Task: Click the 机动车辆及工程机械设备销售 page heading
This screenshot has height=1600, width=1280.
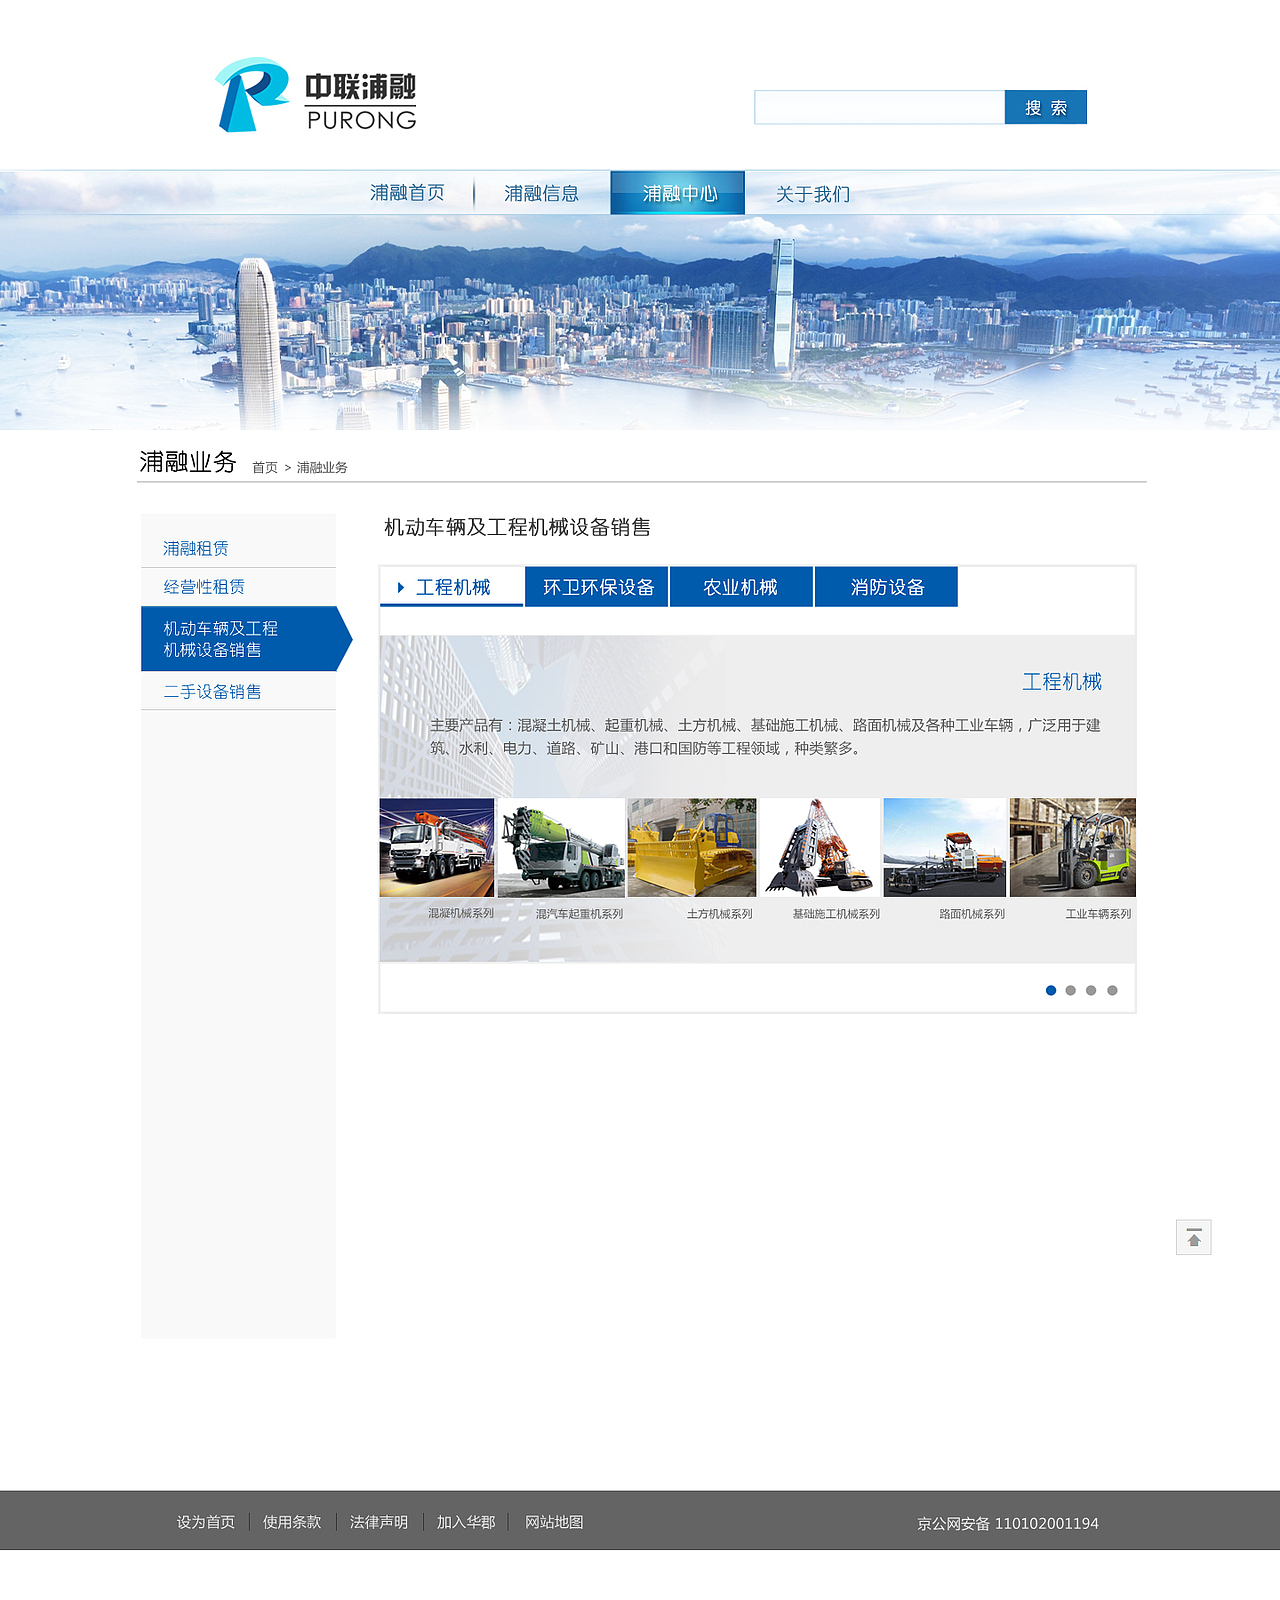Action: (x=517, y=527)
